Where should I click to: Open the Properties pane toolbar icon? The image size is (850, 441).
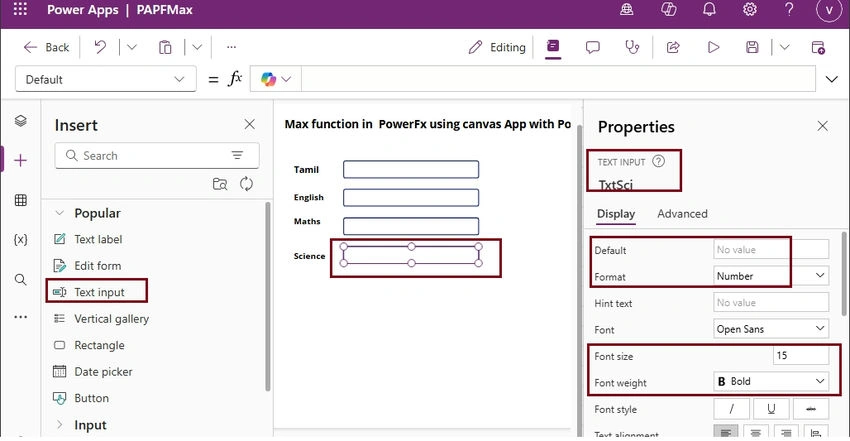553,47
